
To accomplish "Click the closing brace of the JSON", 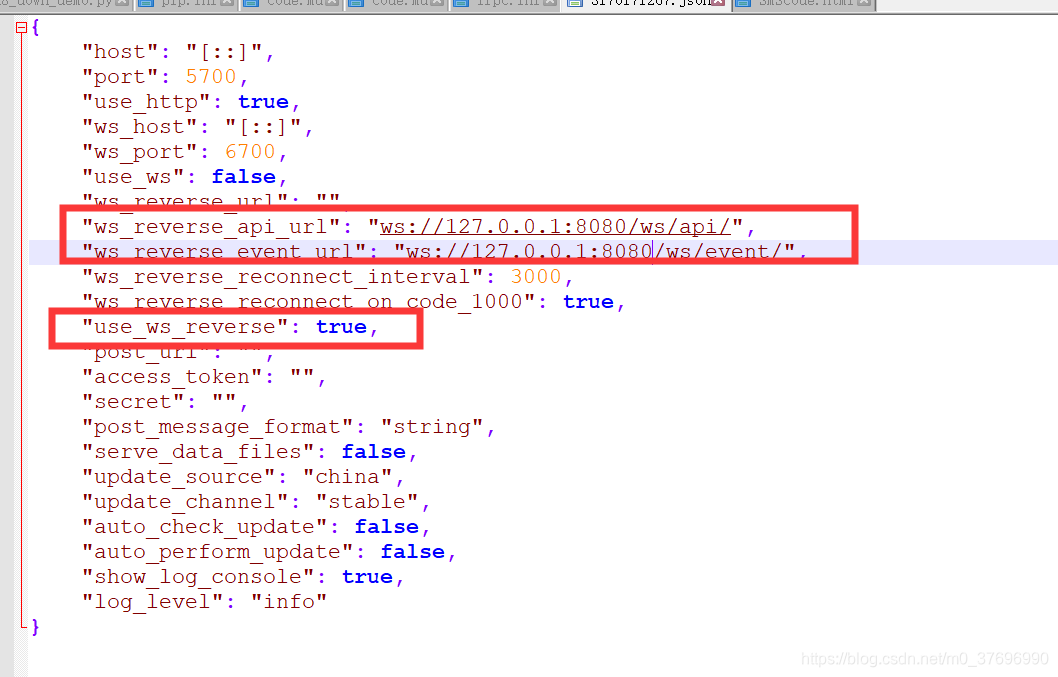I will click(x=35, y=626).
